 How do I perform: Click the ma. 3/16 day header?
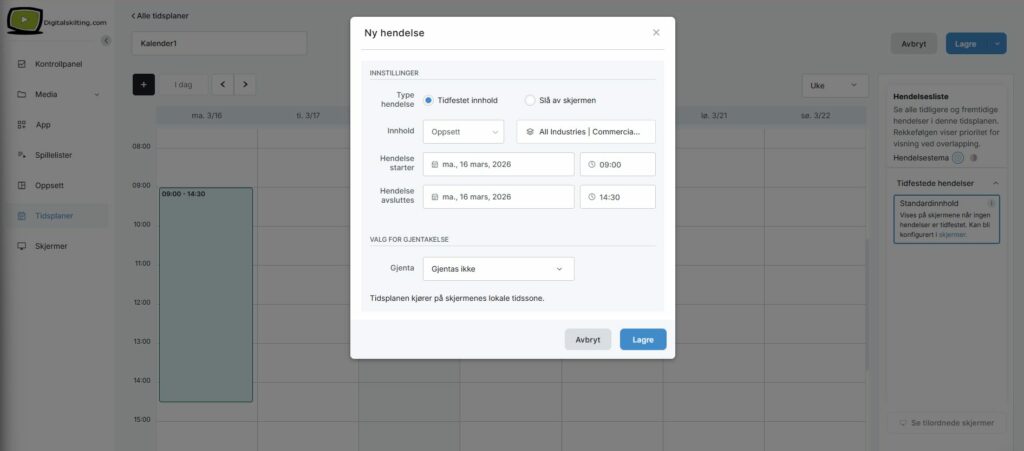point(206,116)
